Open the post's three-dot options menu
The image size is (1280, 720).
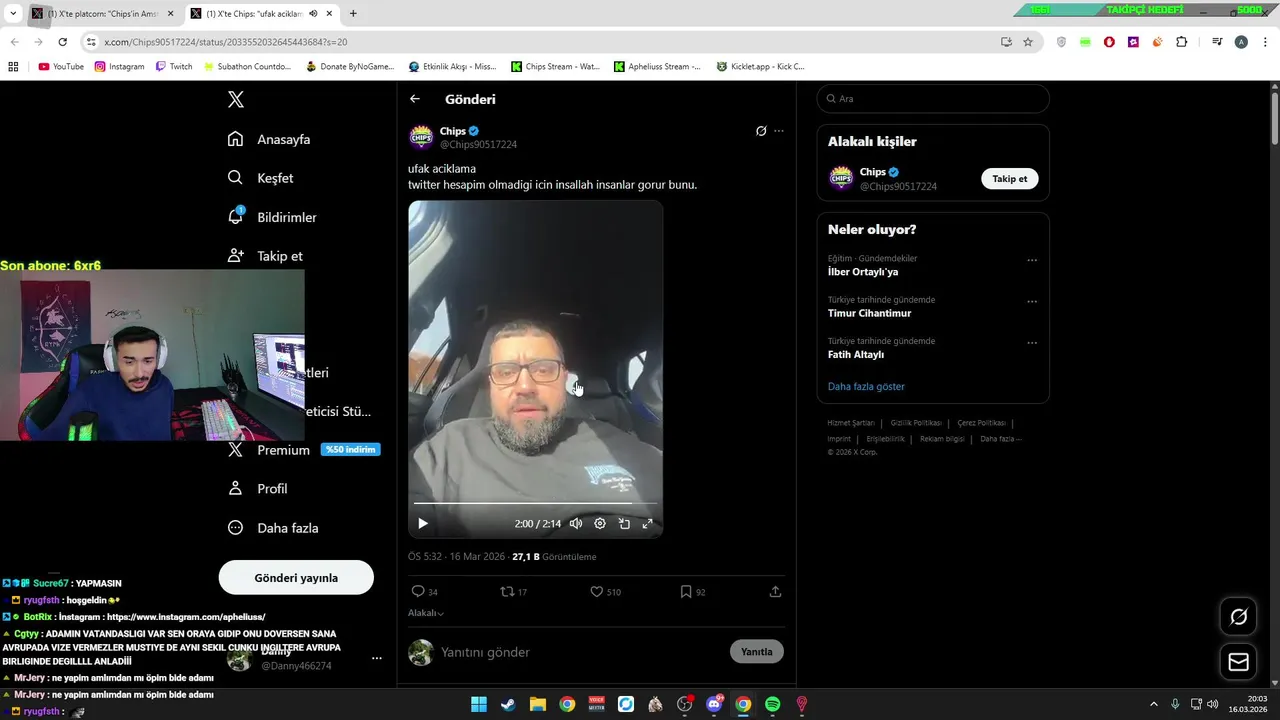(x=779, y=131)
